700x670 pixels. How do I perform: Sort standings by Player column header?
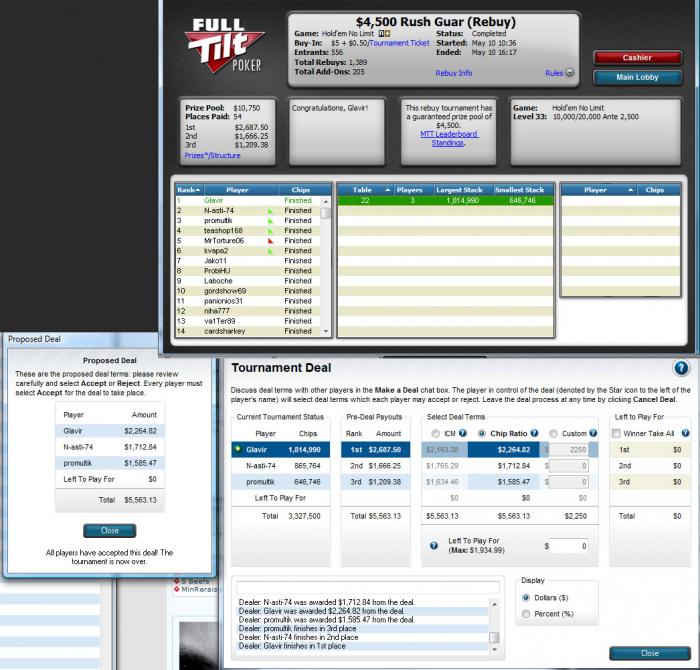coord(241,190)
